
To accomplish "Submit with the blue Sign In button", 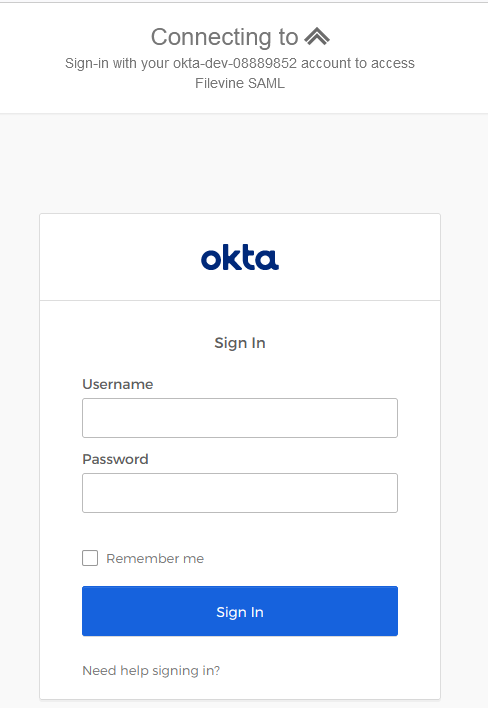I will point(240,611).
